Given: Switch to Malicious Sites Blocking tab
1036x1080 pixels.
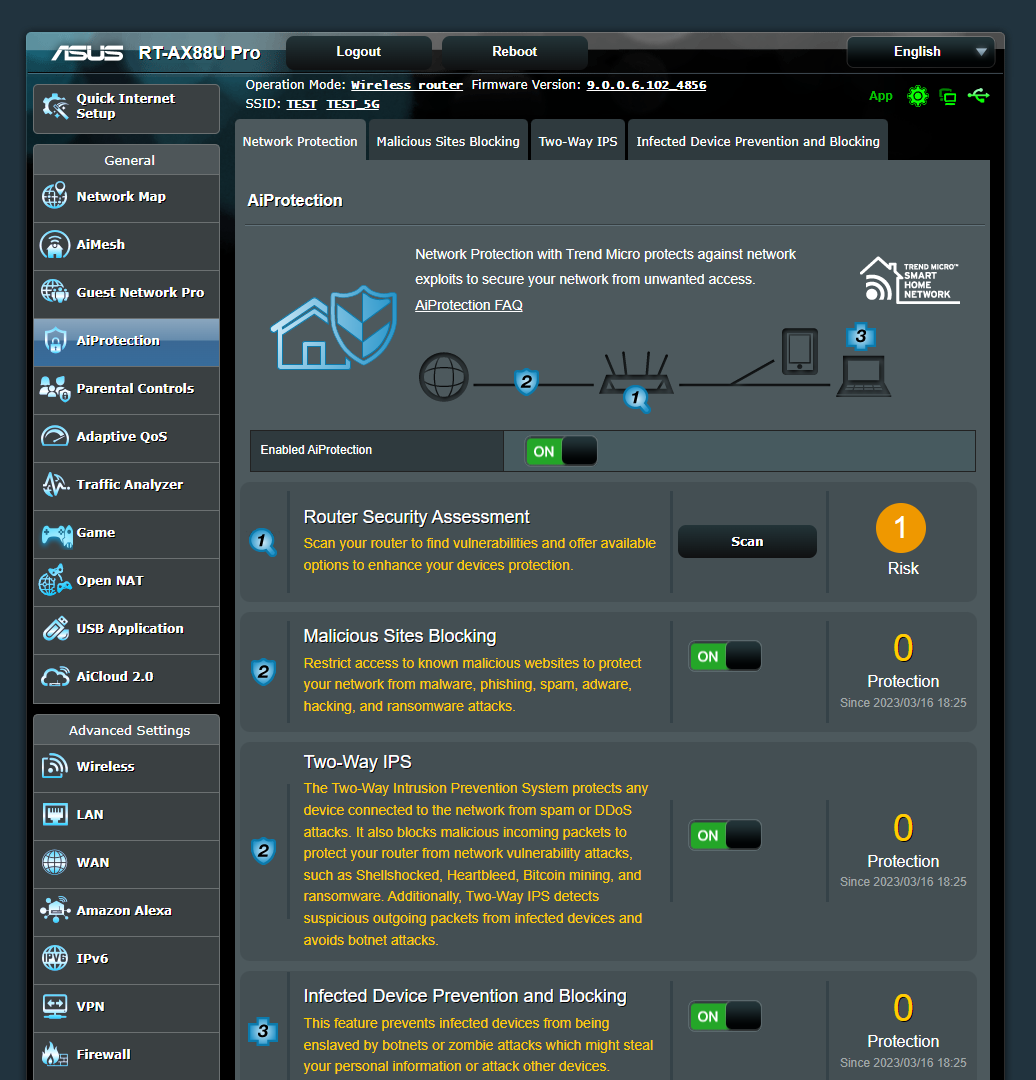Looking at the screenshot, I should click(x=448, y=141).
